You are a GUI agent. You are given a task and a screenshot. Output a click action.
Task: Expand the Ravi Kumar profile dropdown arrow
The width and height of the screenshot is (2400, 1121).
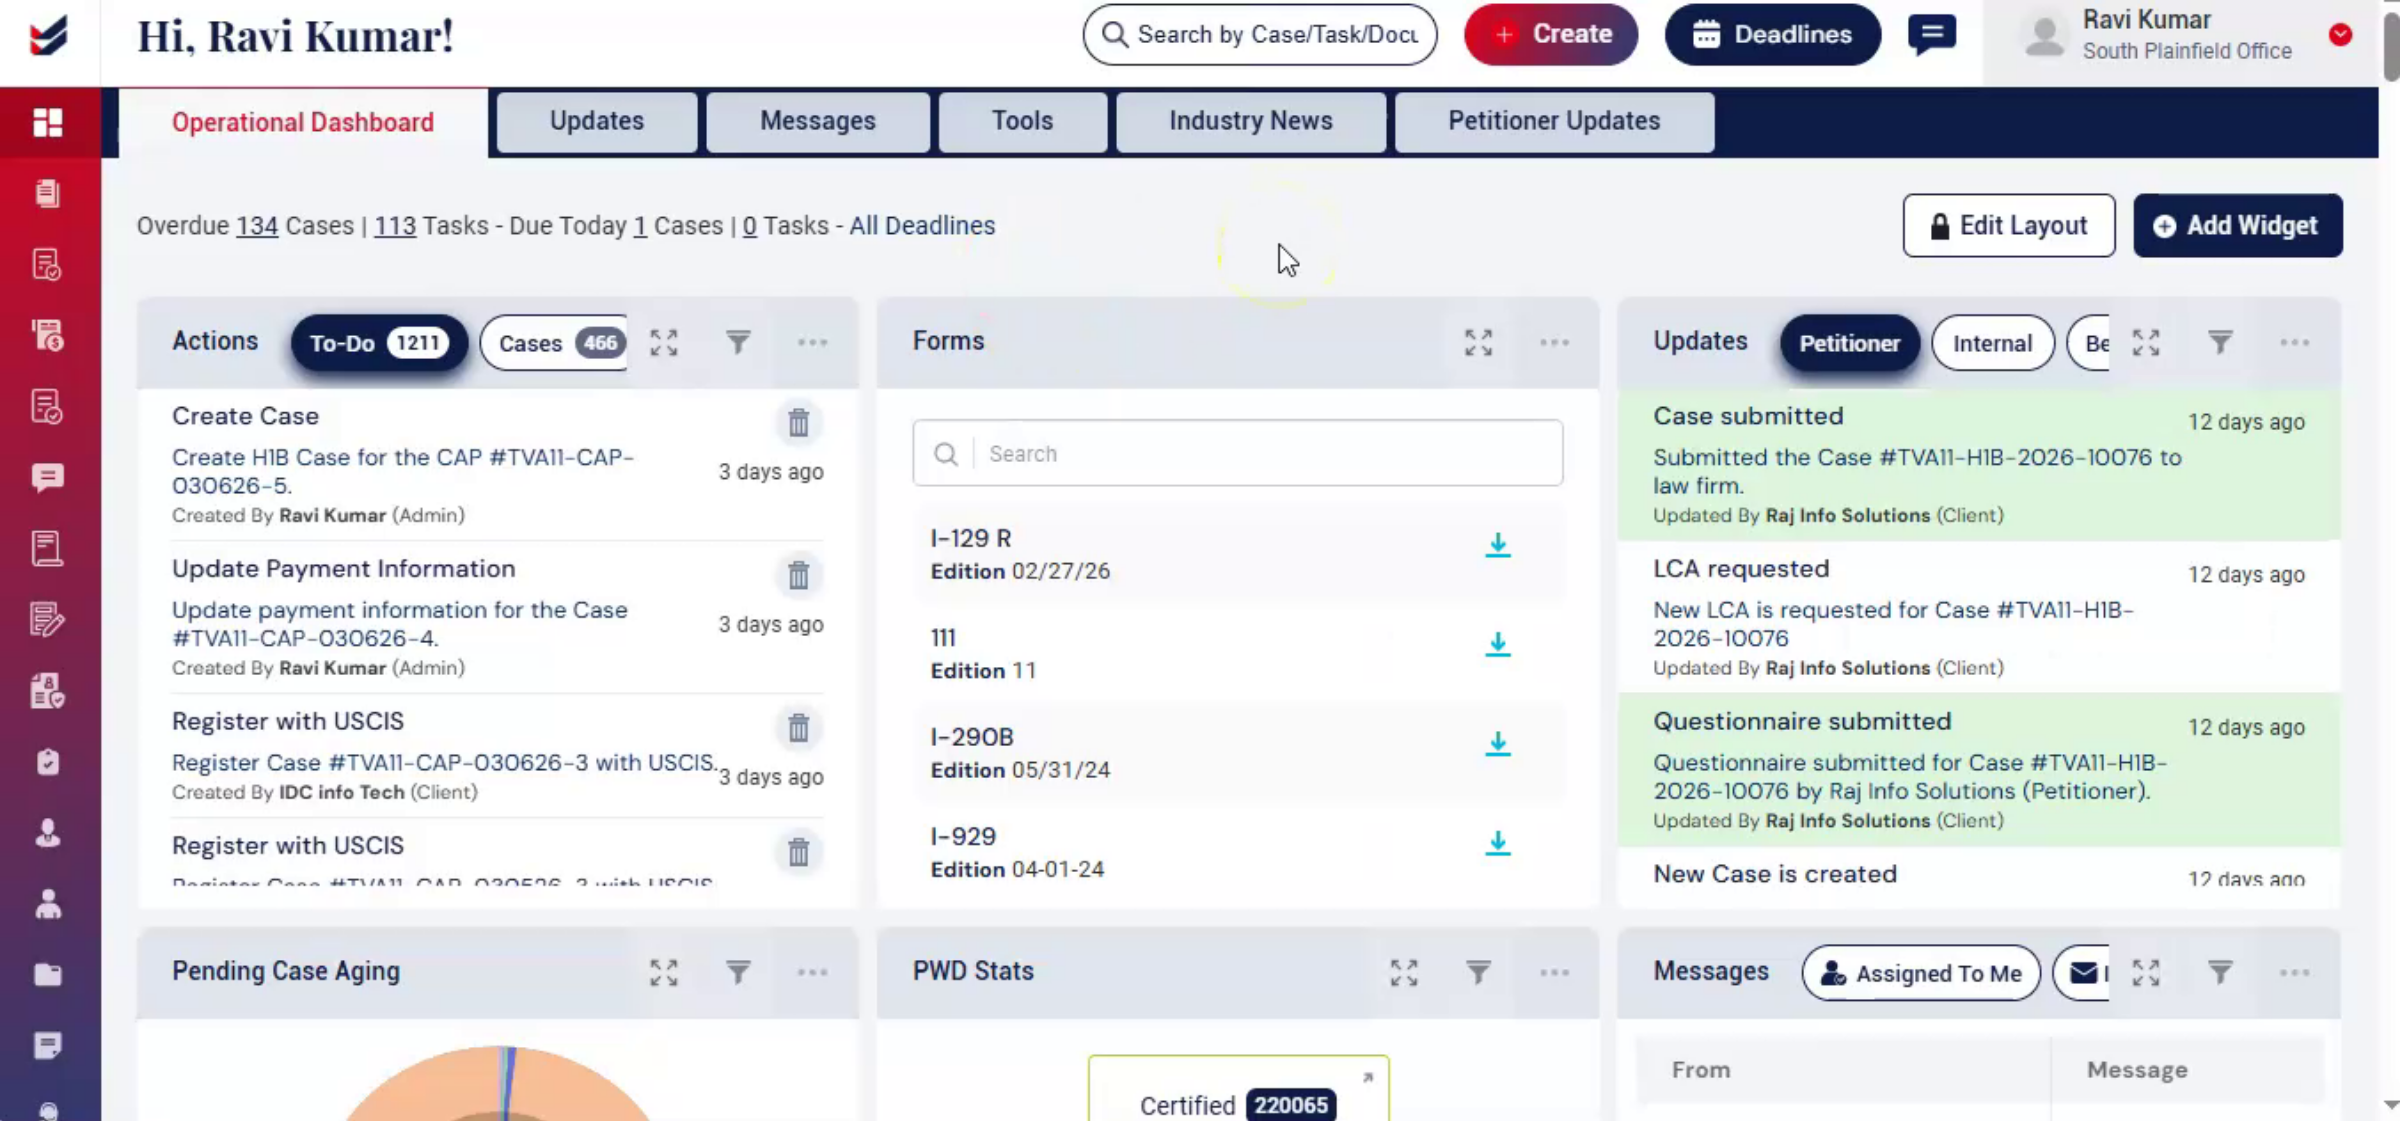(x=2340, y=35)
